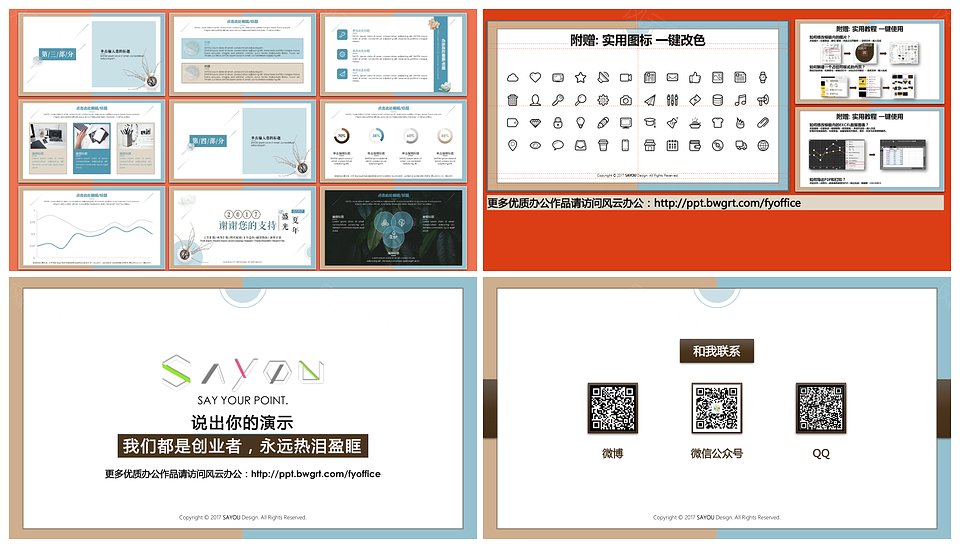Click the delivery truck icon
The height and width of the screenshot is (548, 960).
740,145
